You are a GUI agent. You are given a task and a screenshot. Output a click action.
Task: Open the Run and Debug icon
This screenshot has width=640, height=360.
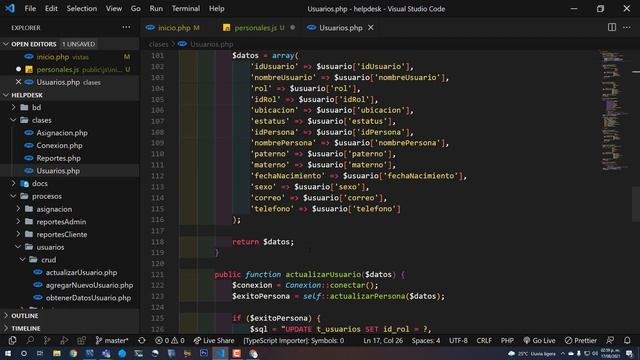point(64,340)
